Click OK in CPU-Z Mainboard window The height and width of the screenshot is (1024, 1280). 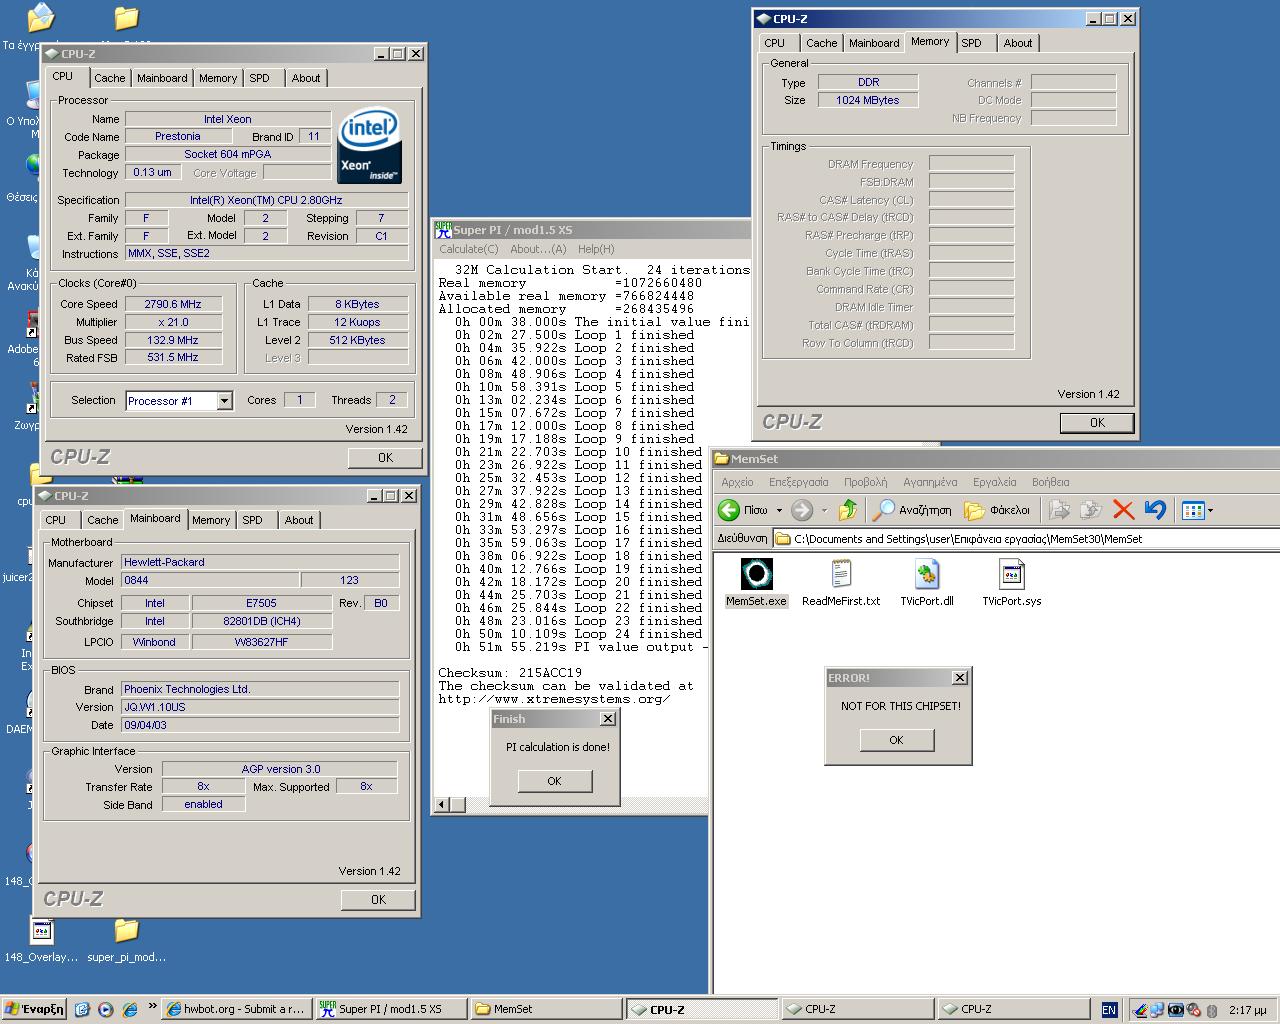tap(378, 899)
